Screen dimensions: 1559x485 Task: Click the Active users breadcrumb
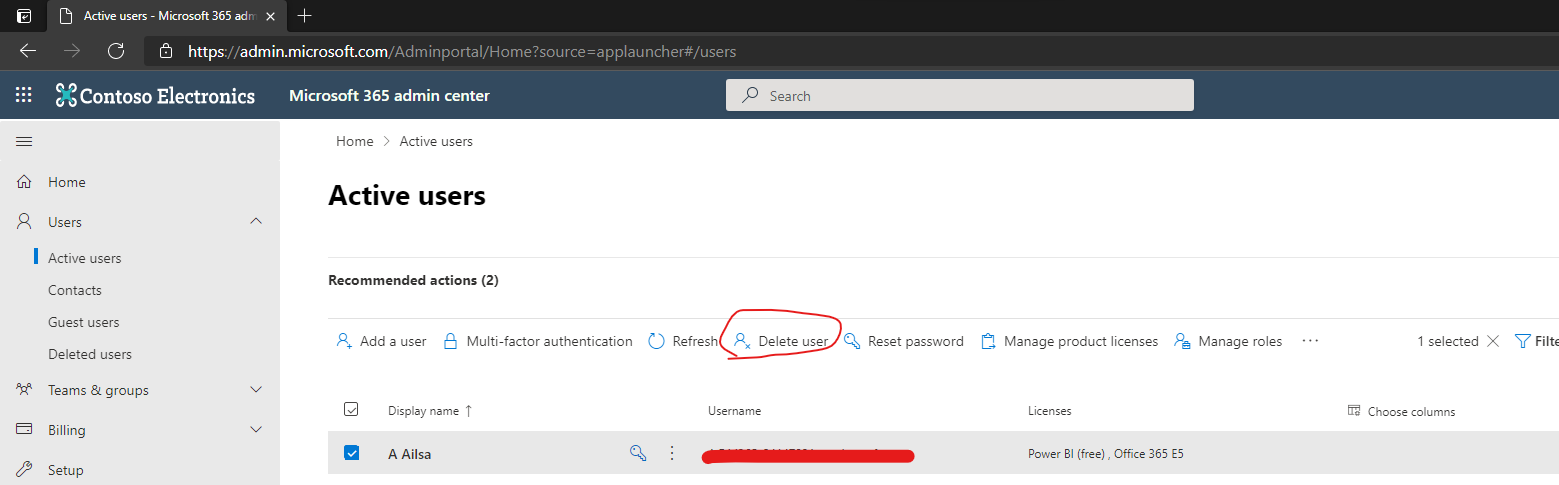pos(436,141)
